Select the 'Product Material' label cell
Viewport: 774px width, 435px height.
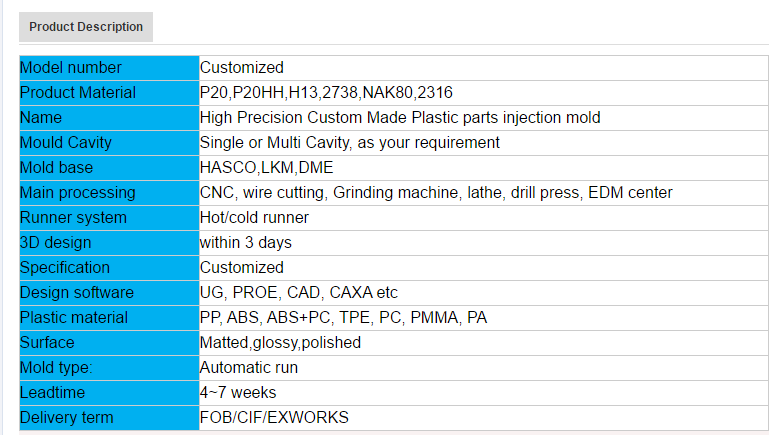point(109,93)
